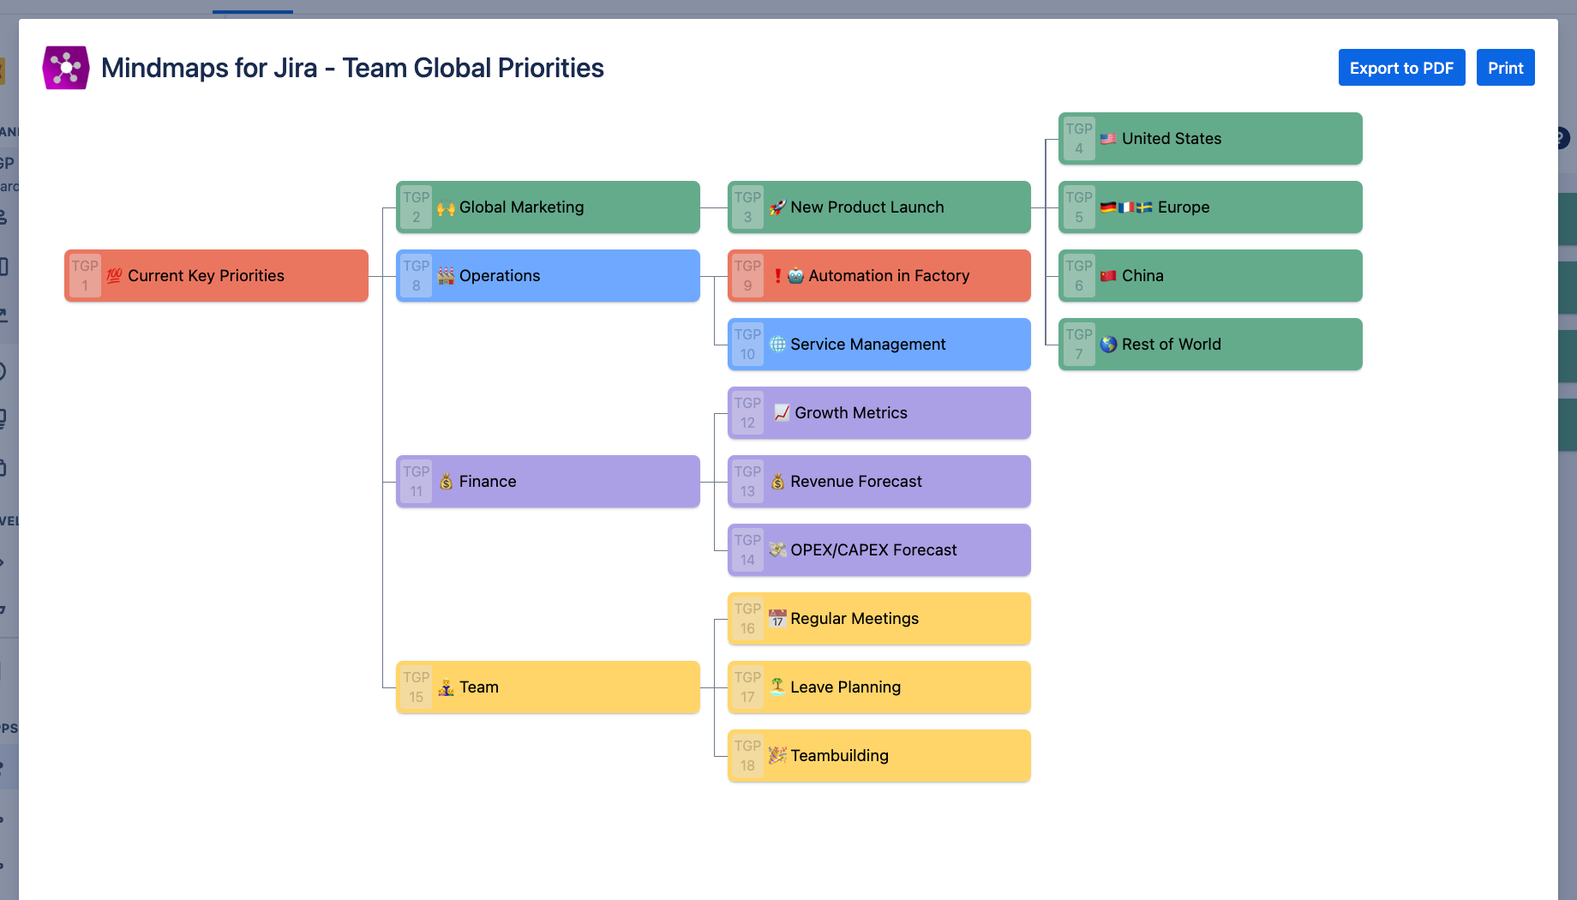Image resolution: width=1577 pixels, height=900 pixels.
Task: Click the TGP 7 issue key badge
Action: [x=1079, y=344]
